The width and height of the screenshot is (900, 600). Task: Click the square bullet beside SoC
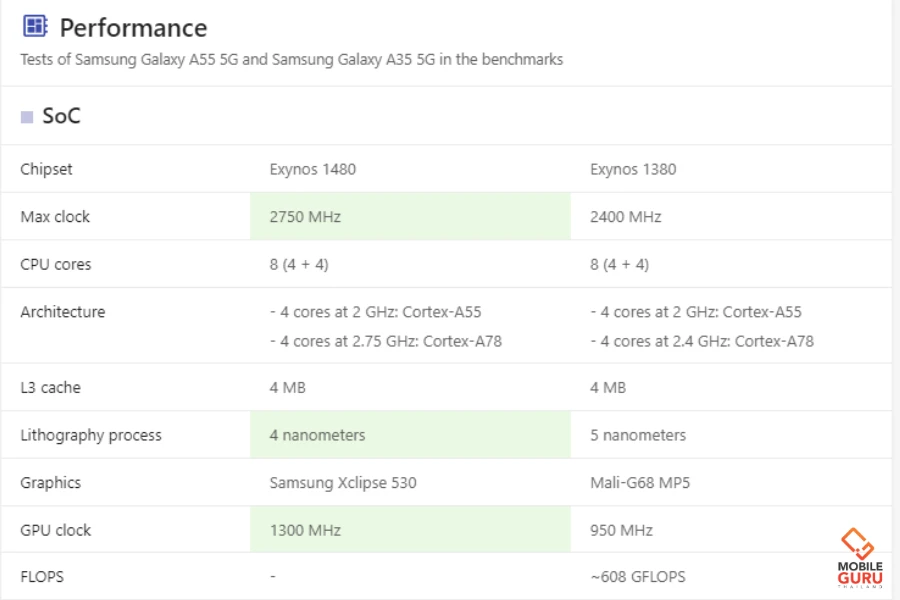(x=27, y=117)
